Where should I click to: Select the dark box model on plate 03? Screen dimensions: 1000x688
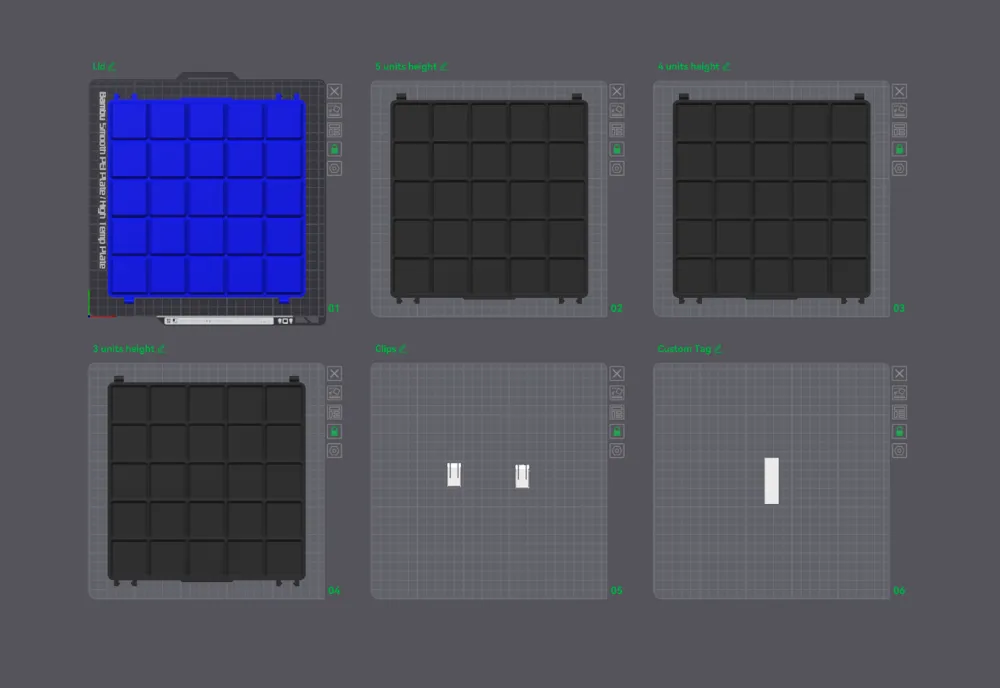tap(772, 198)
